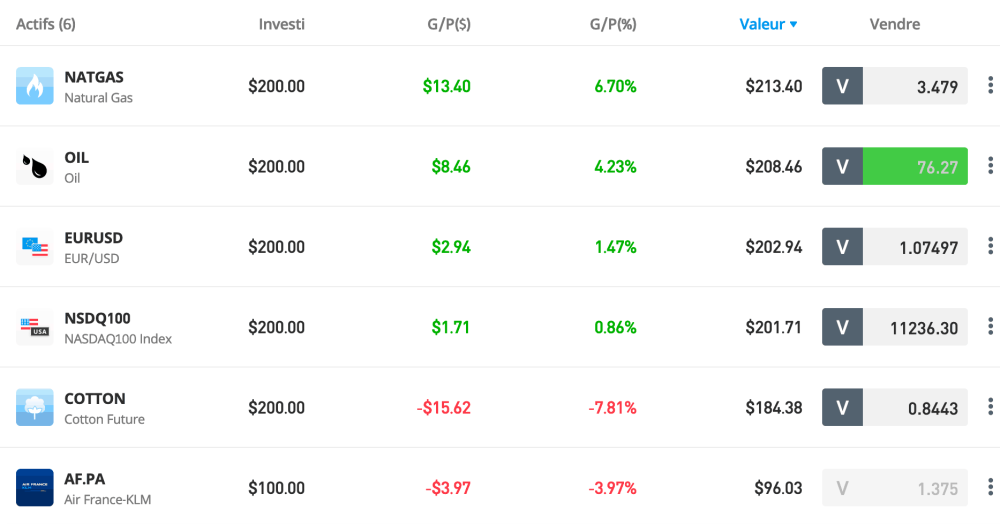1000x524 pixels.
Task: Open the three-dot menu for EURUSD
Action: click(990, 246)
